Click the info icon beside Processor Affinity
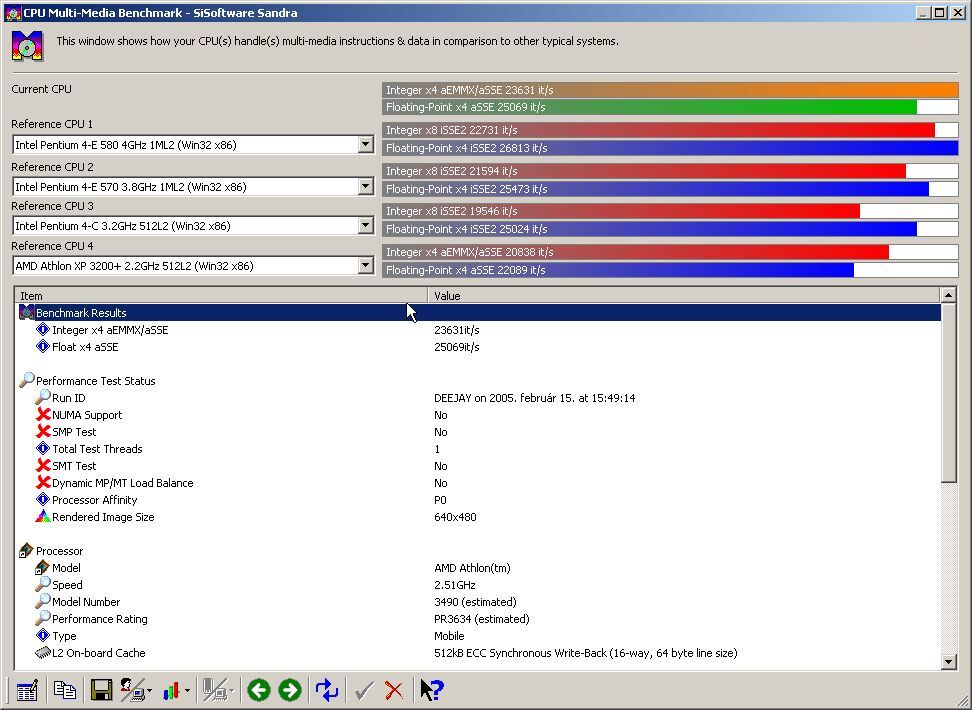The image size is (972, 710). (x=43, y=499)
